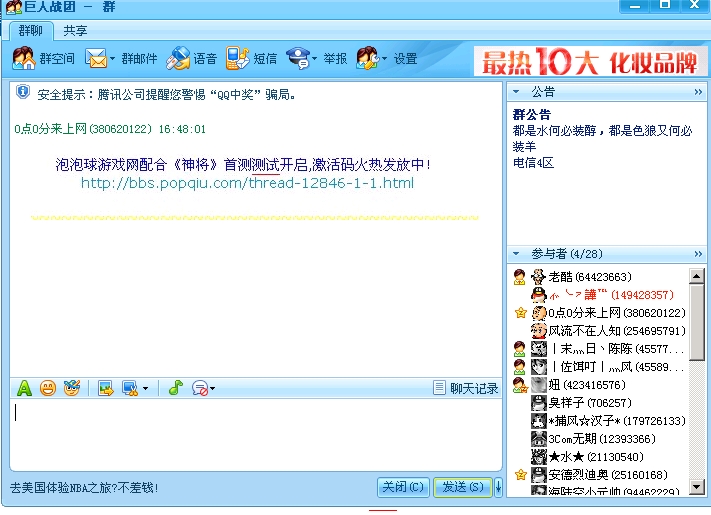The height and width of the screenshot is (515, 711).
Task: Click the font settings 'A' icon
Action: tap(24, 388)
